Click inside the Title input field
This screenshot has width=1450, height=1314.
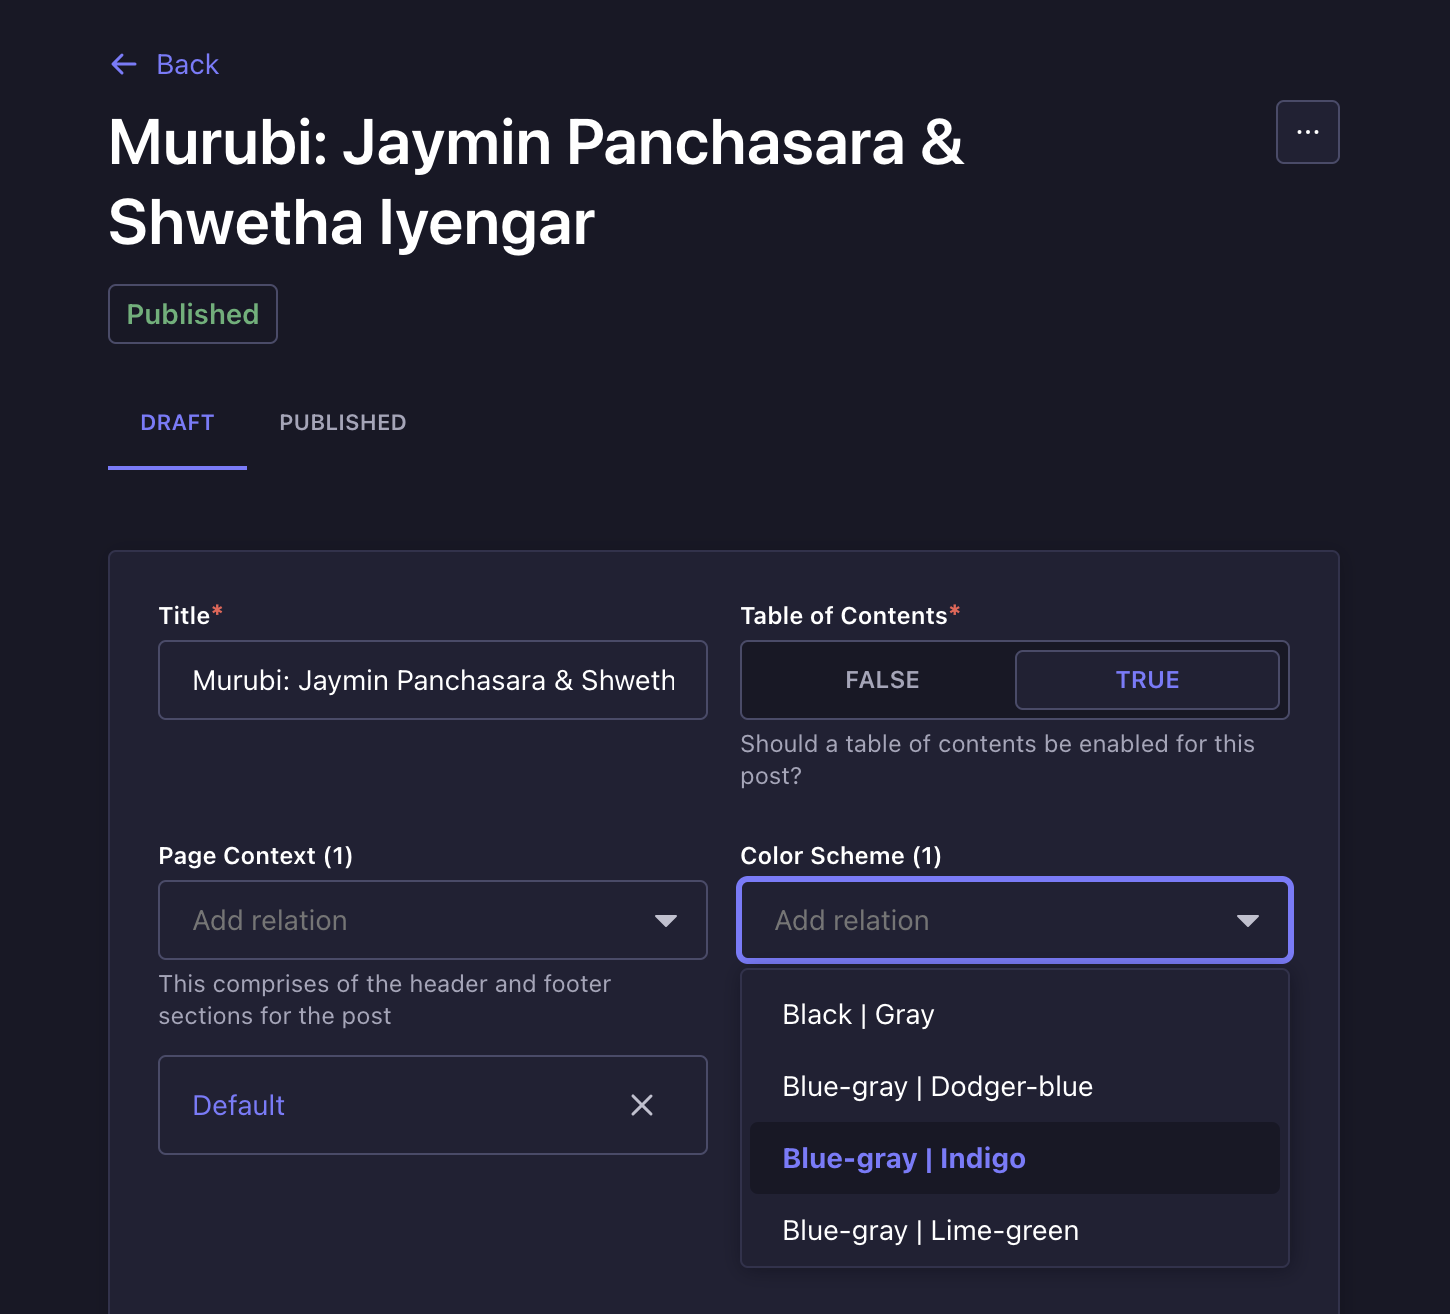pos(432,680)
